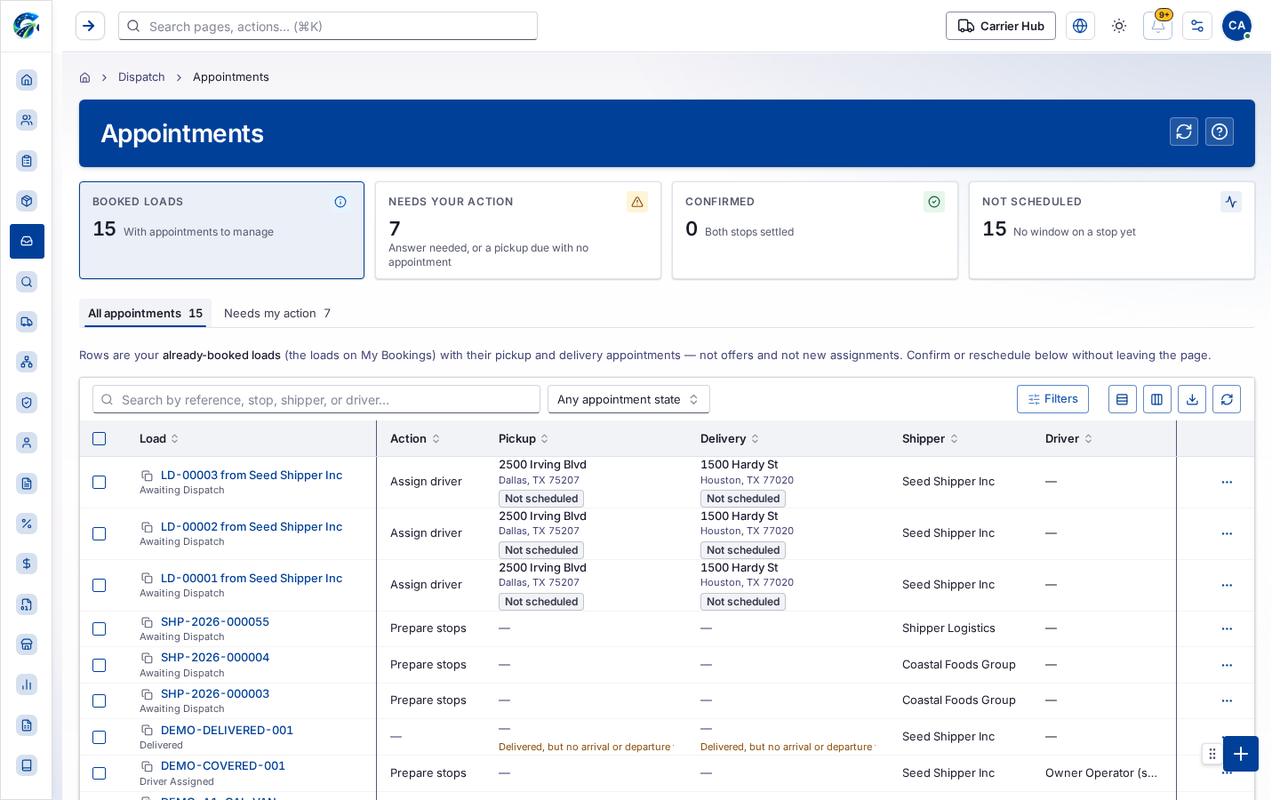Sort by the Delivery column header
This screenshot has width=1280, height=800.
[x=729, y=439]
